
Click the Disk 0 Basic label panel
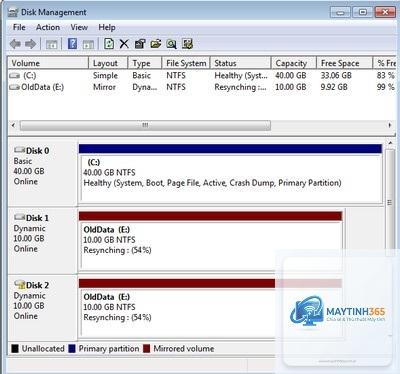click(x=43, y=173)
